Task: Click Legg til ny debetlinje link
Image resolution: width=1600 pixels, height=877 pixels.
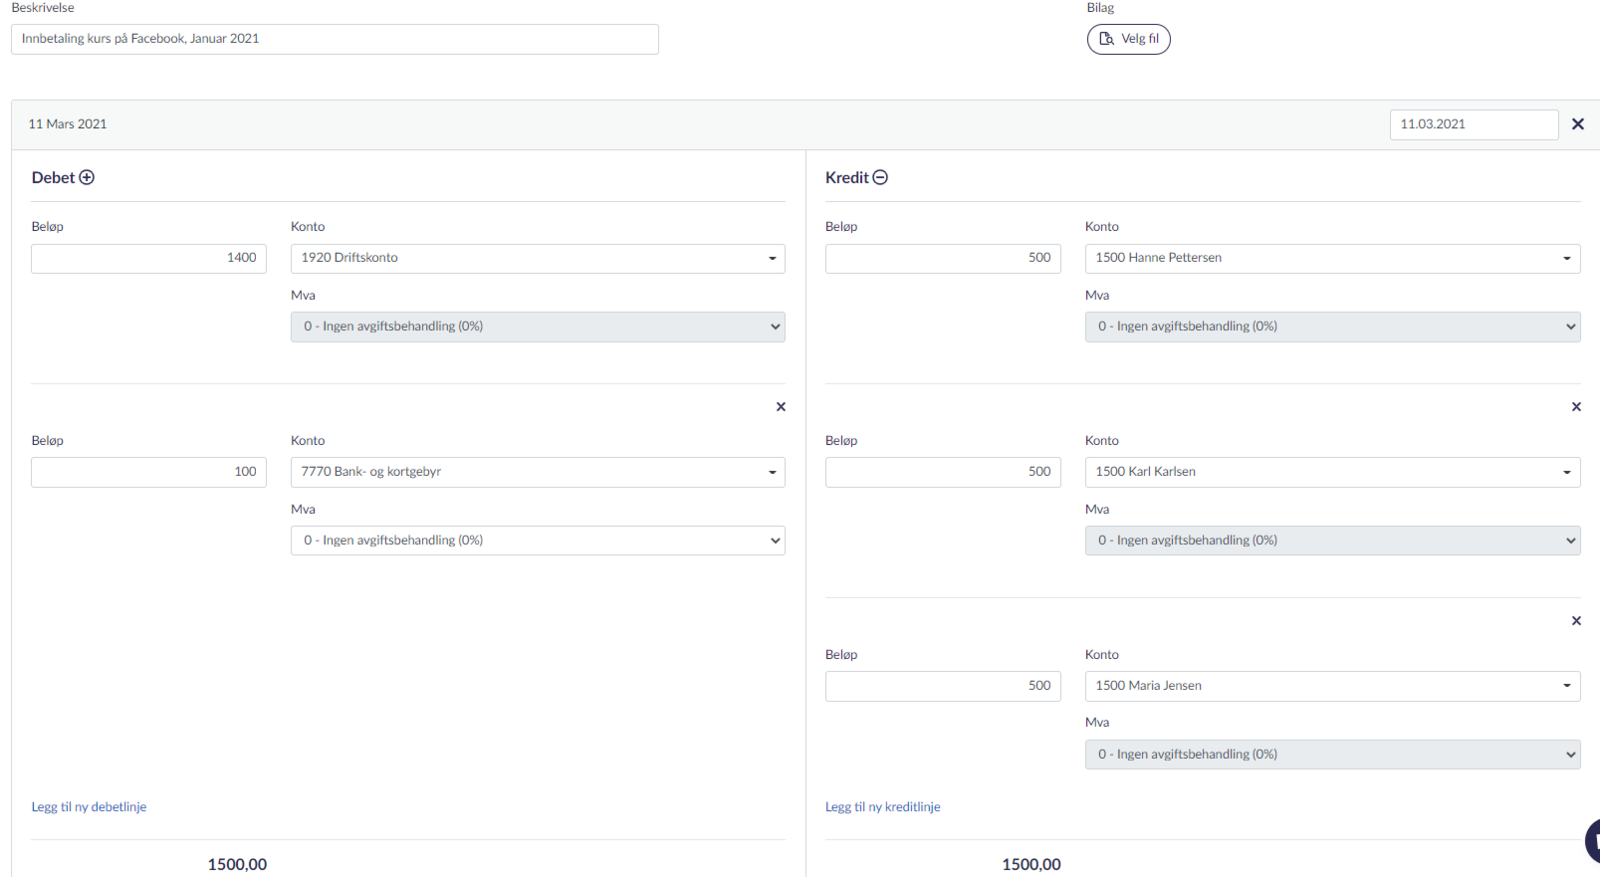Action: click(x=89, y=807)
